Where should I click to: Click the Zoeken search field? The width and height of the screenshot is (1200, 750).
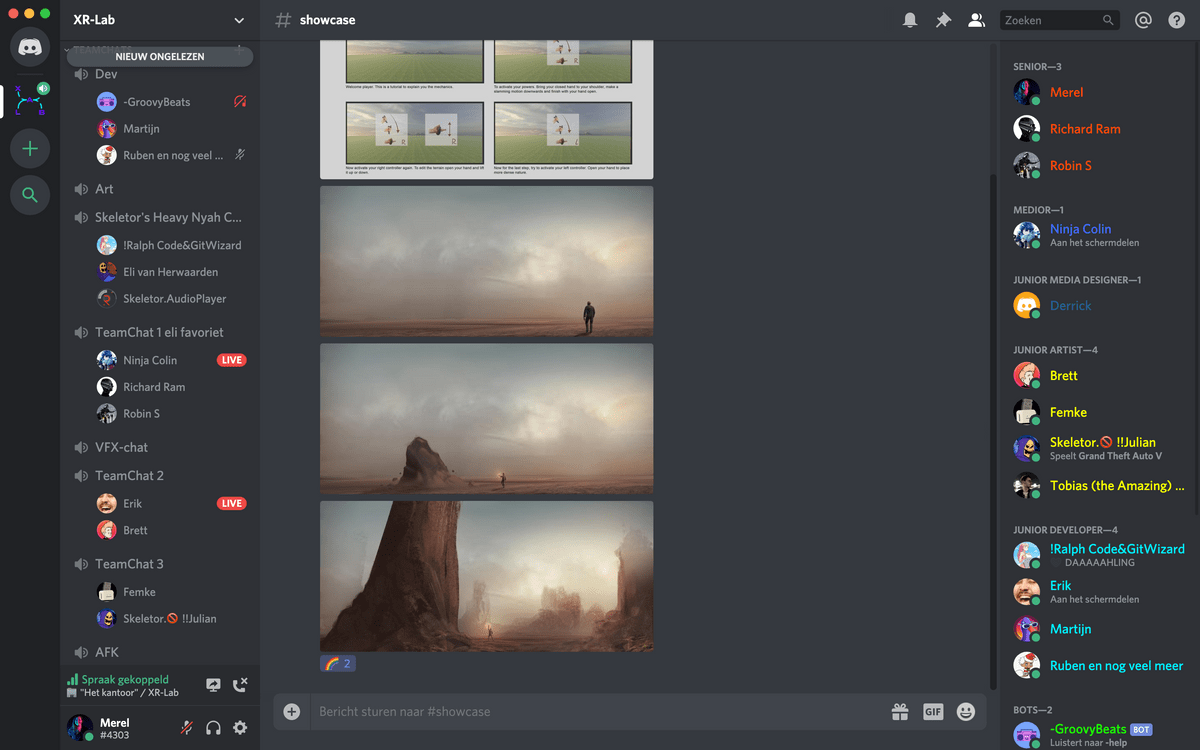1059,20
